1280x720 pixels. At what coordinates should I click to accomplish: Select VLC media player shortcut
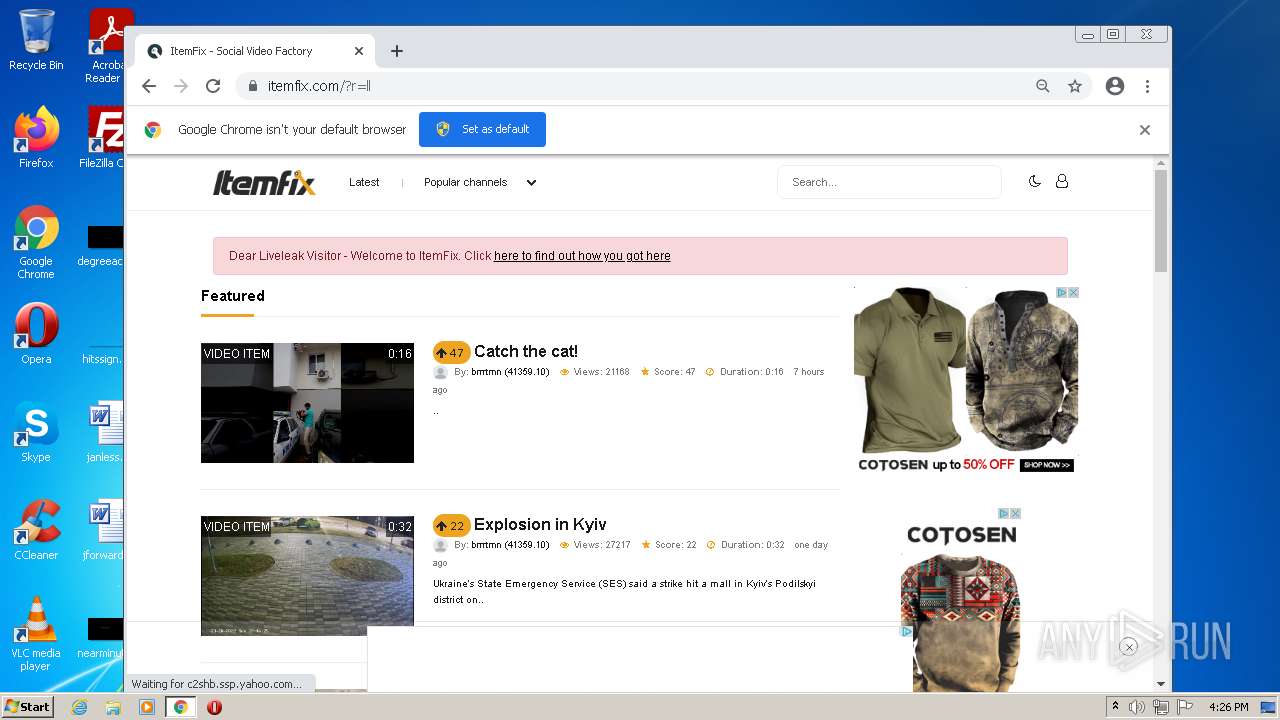[36, 634]
